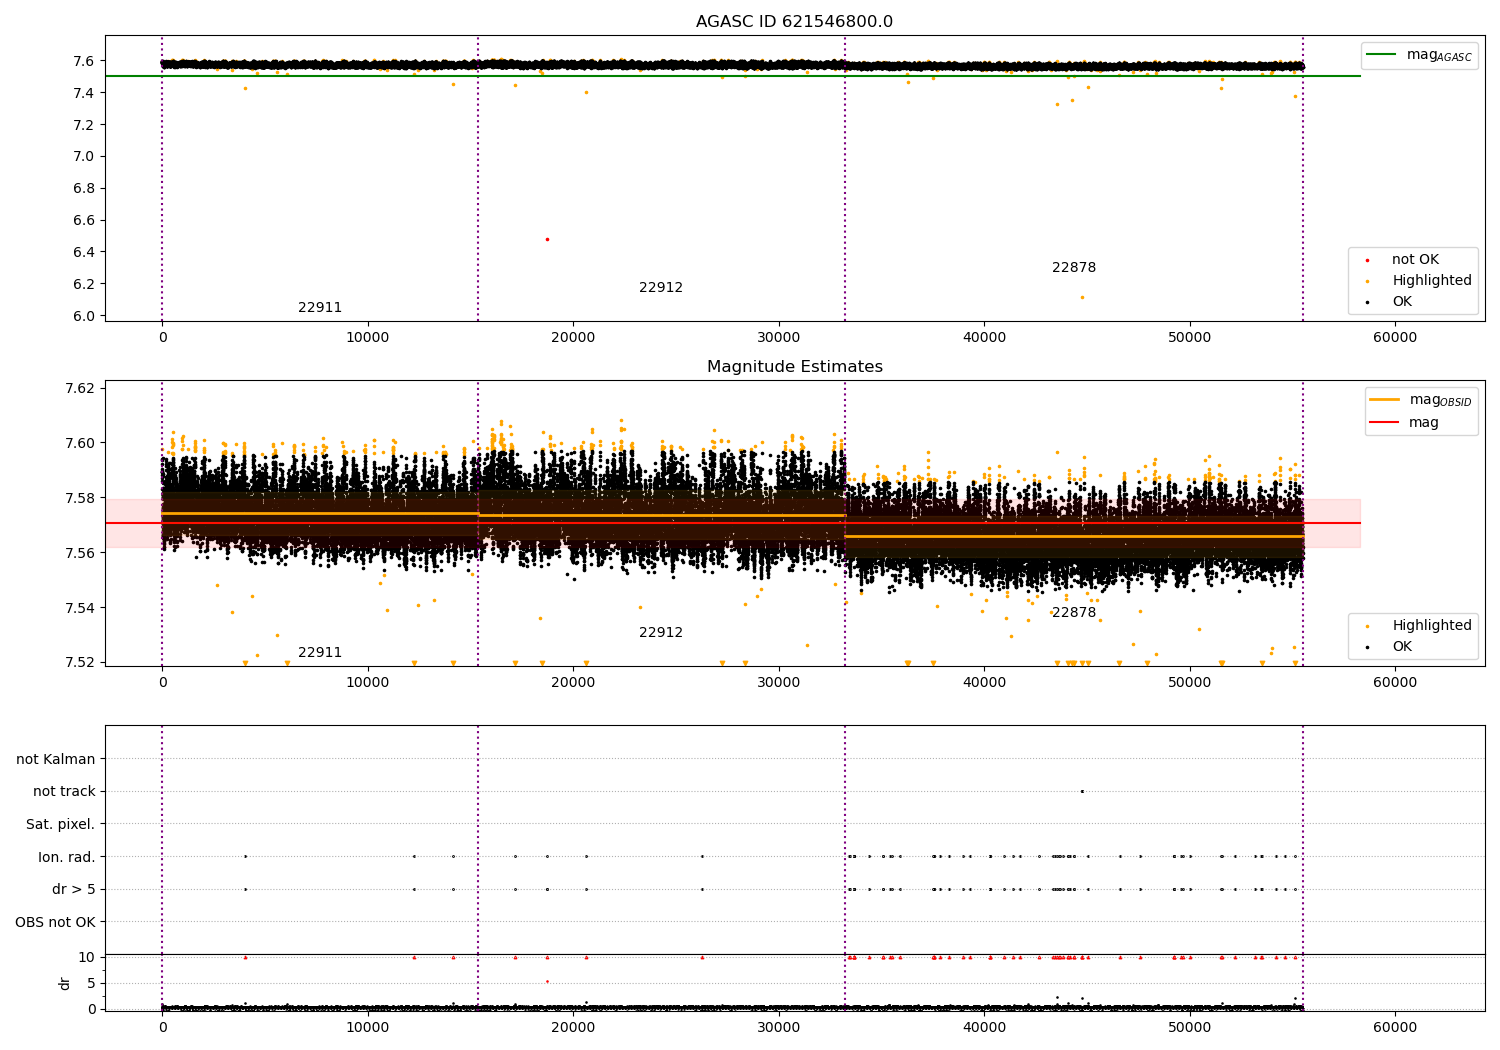The width and height of the screenshot is (1500, 1050).
Task: Click the green mag AGASC legend line sample
Action: 1382,55
